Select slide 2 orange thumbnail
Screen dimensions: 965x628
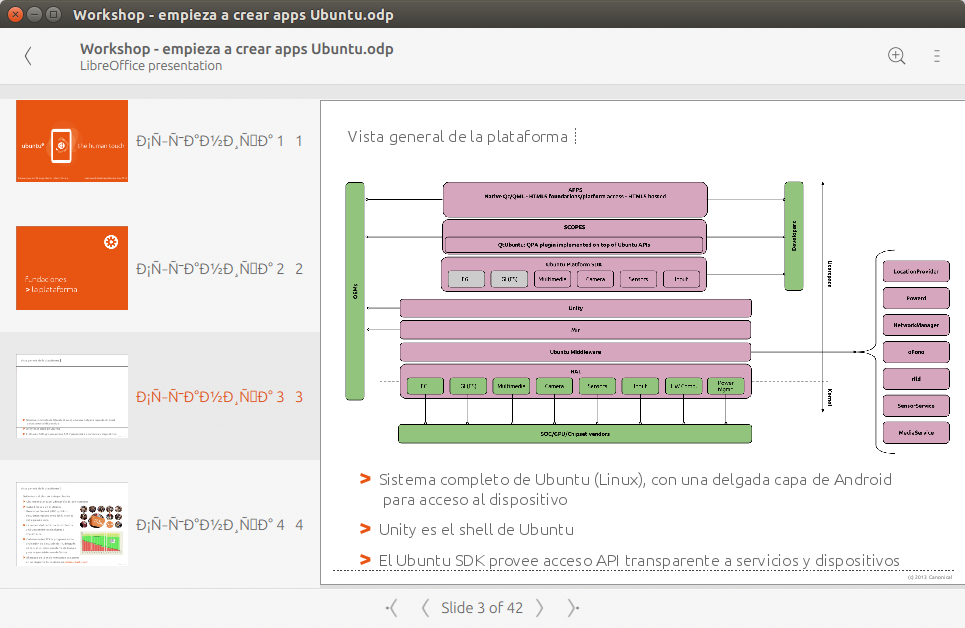pos(72,268)
